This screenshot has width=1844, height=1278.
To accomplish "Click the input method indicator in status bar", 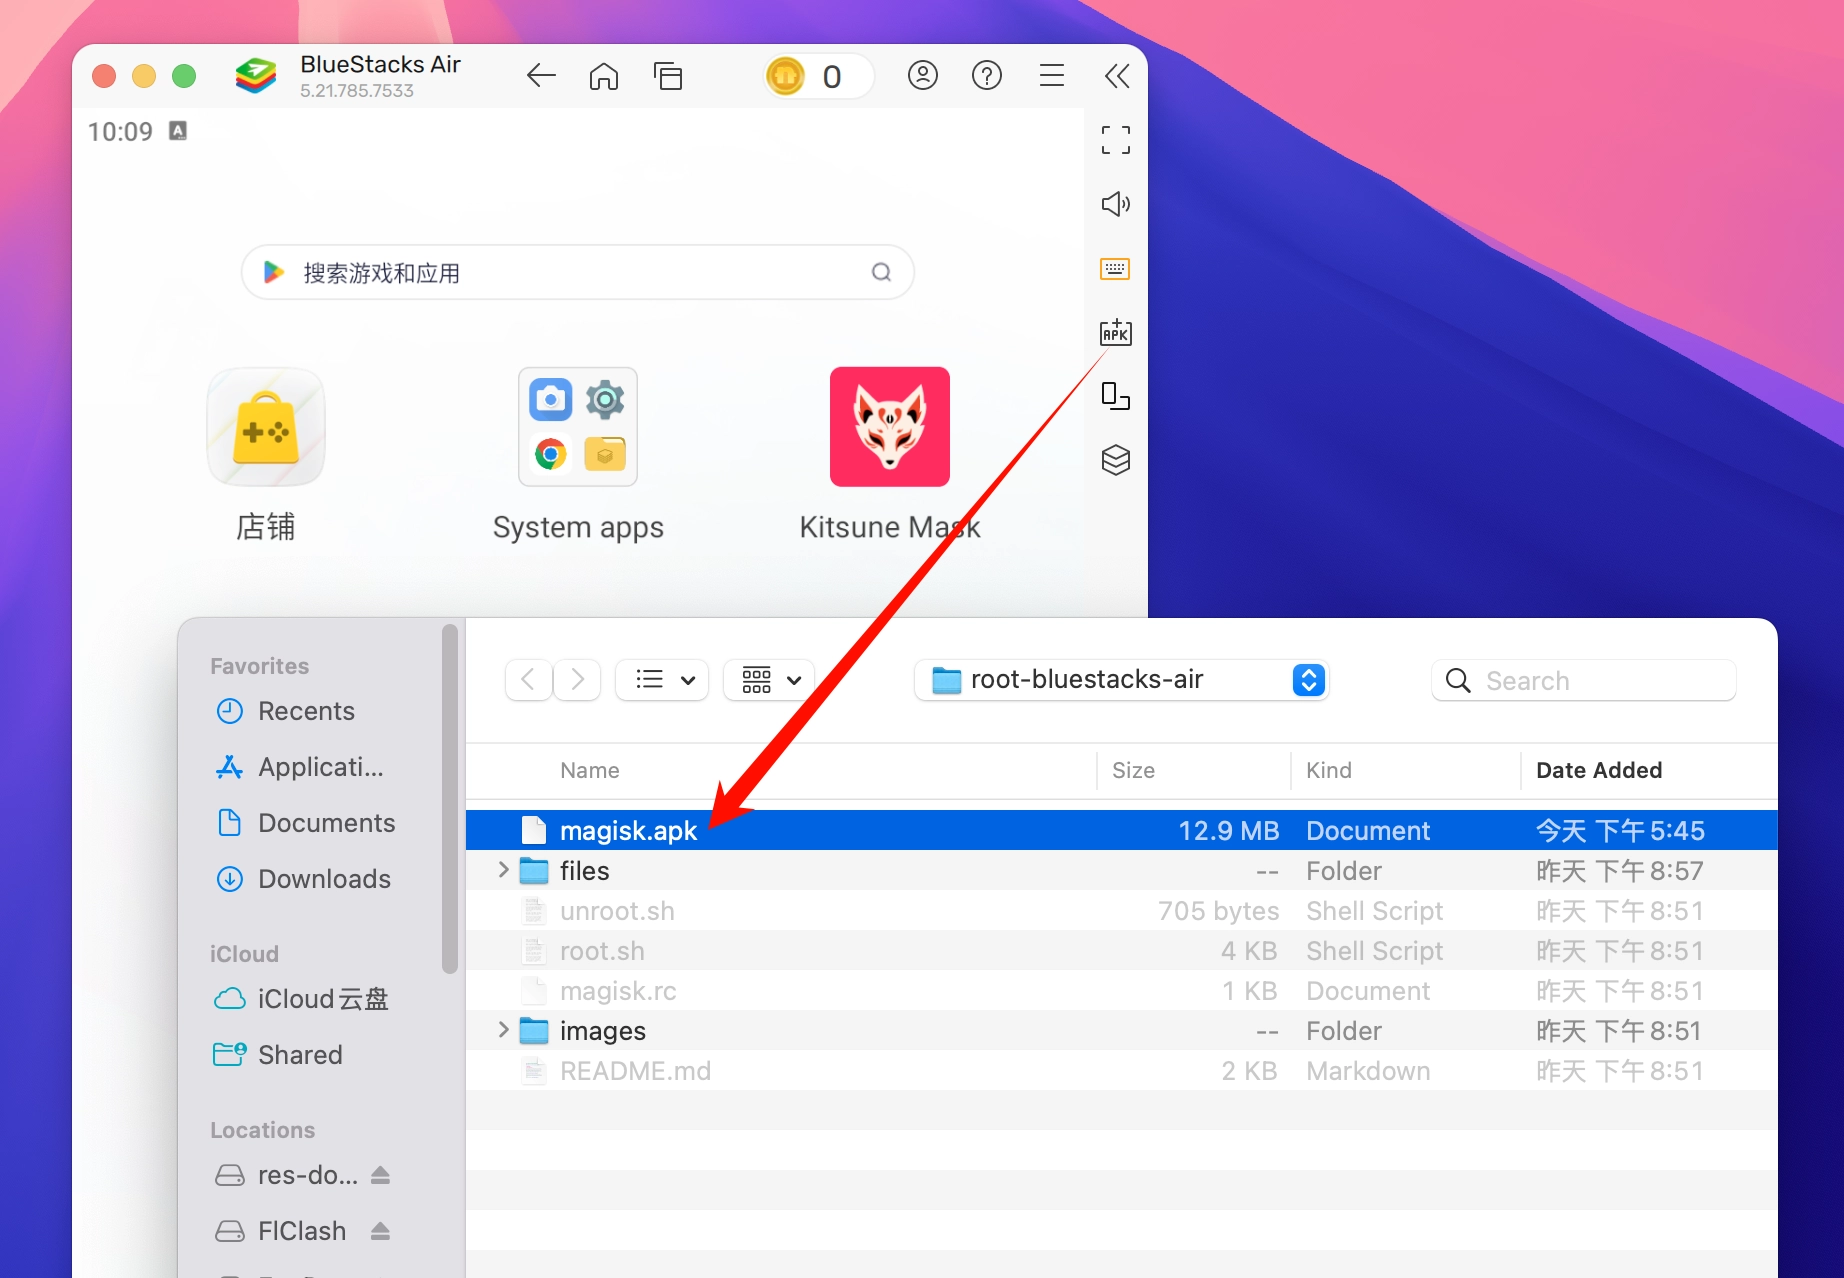I will 178,131.
